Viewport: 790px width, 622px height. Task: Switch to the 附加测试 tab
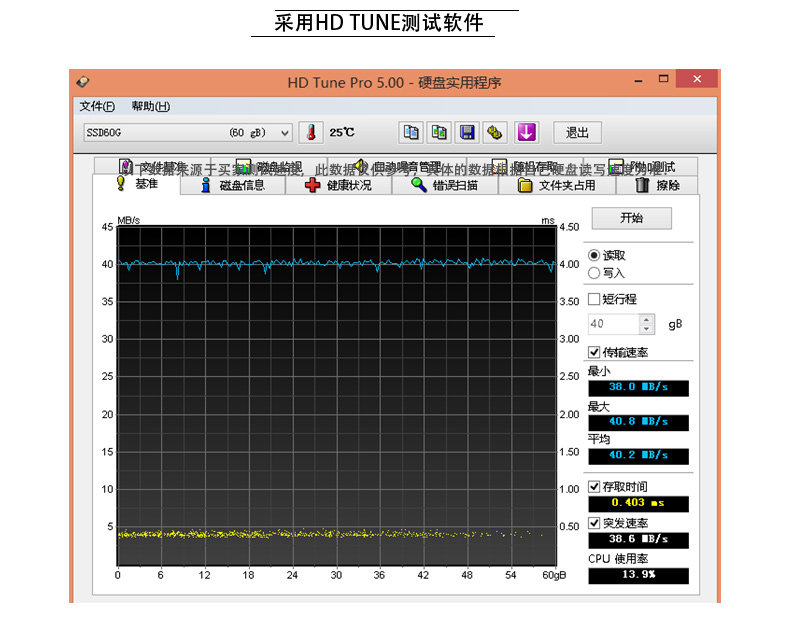pos(641,167)
